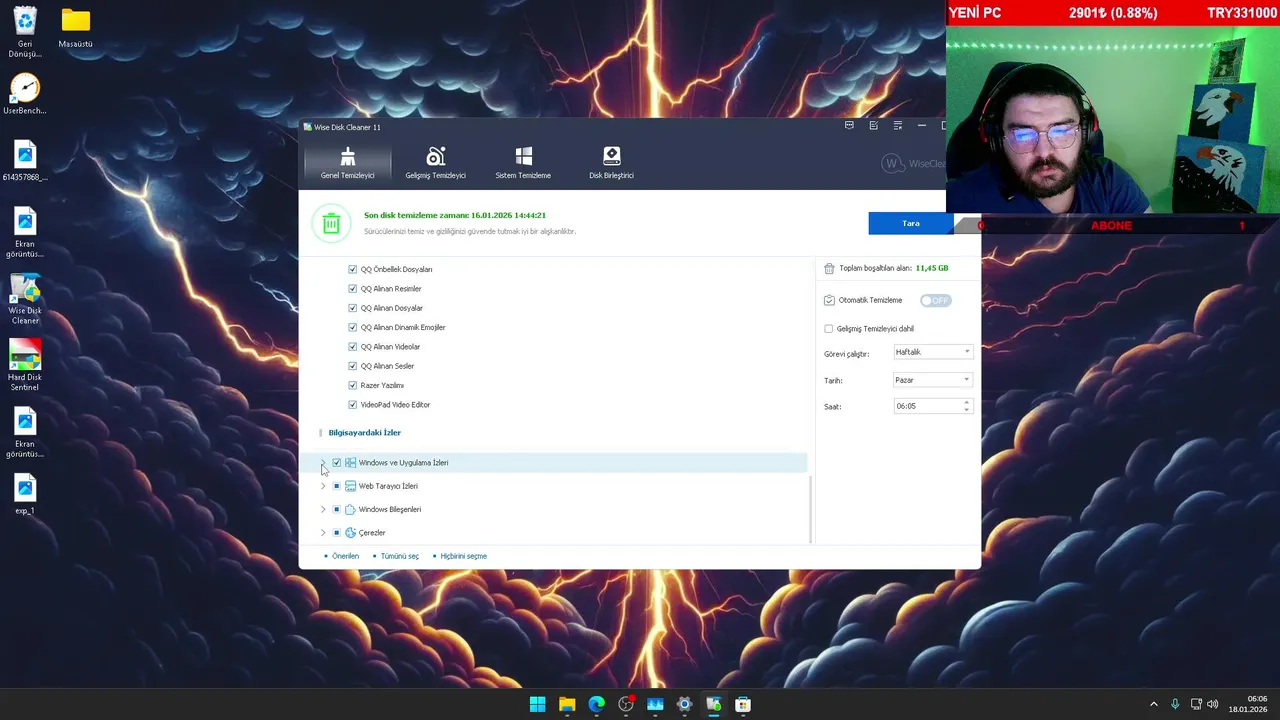
Task: Enable Gelişmiş Temizleyici dahil checkbox
Action: click(828, 328)
